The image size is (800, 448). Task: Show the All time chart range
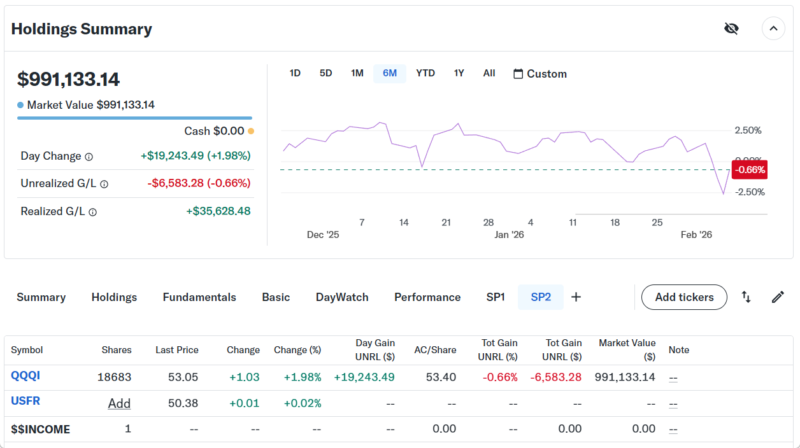click(489, 73)
